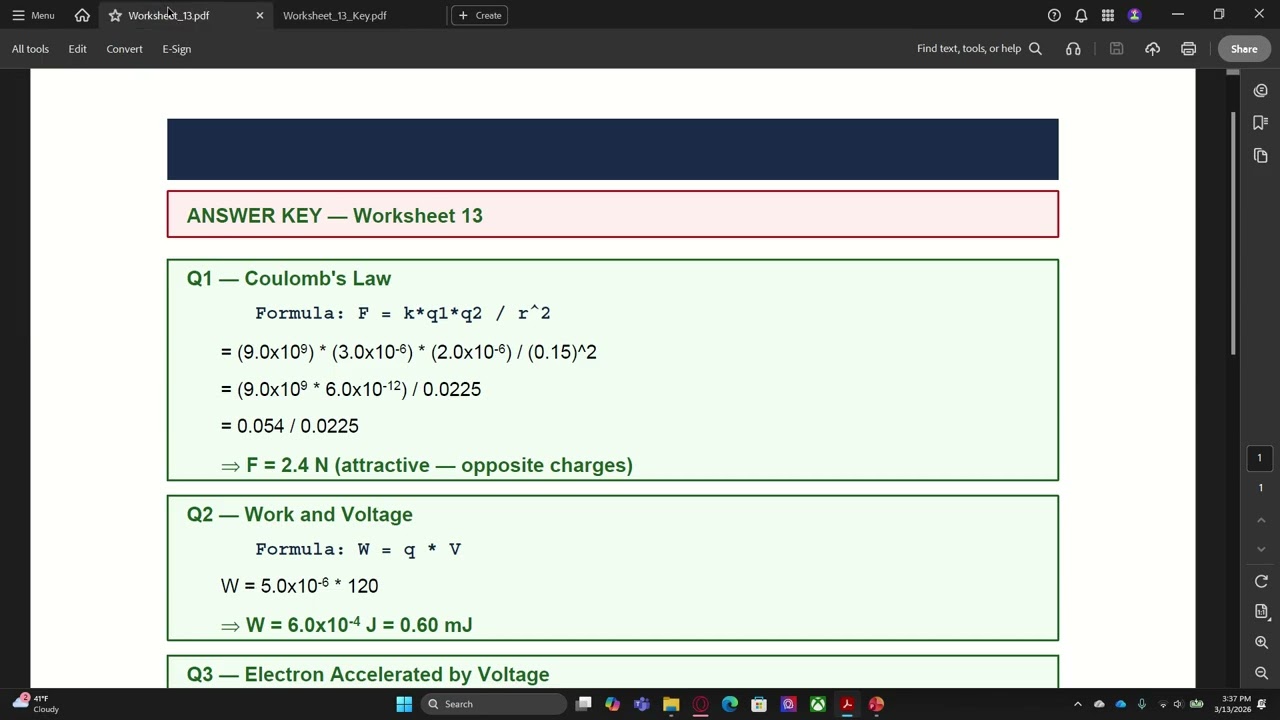Click the taskbar Search box

click(494, 704)
